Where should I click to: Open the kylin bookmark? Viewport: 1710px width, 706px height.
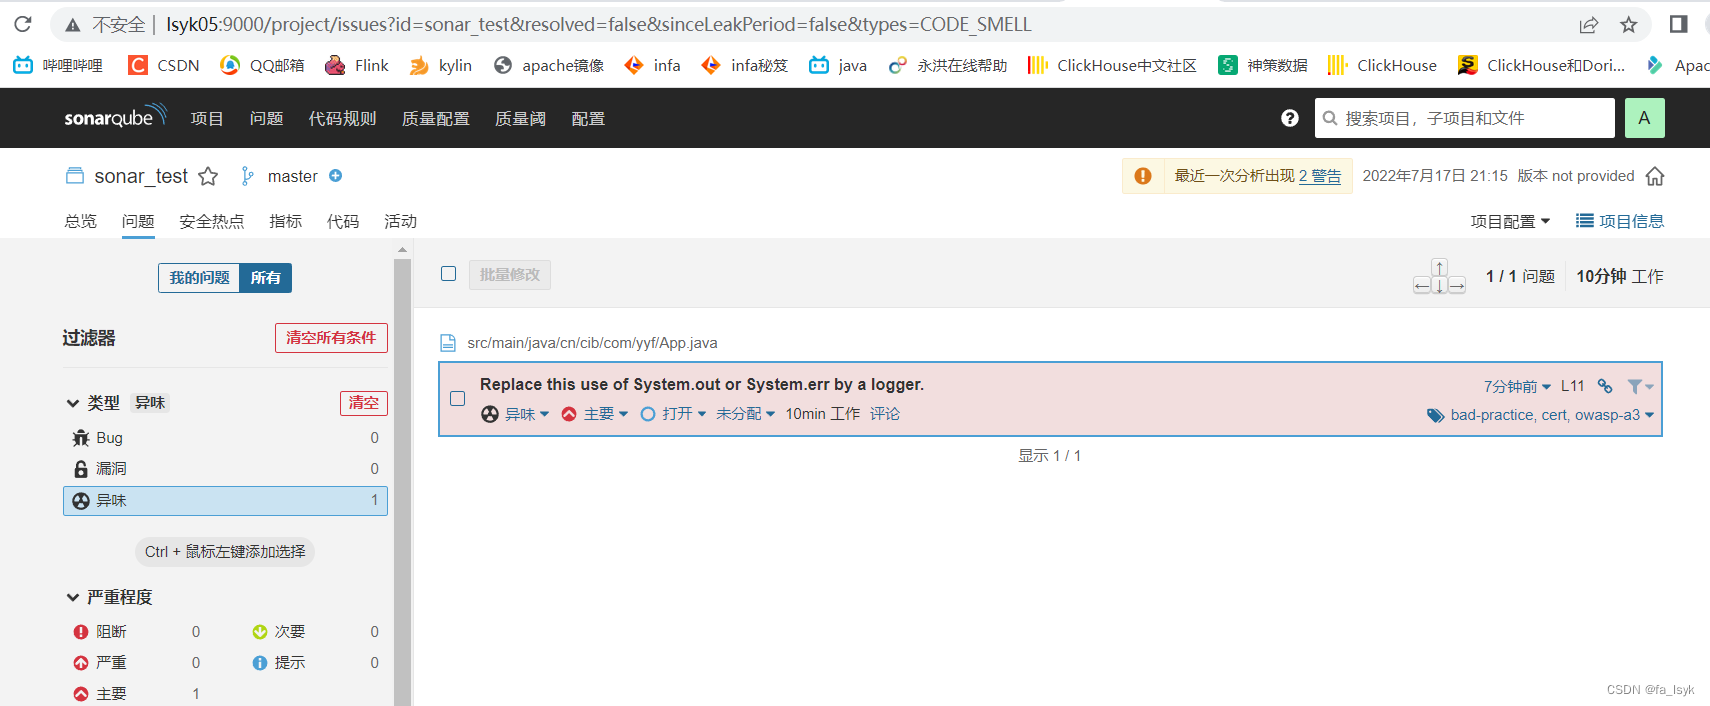click(x=441, y=65)
